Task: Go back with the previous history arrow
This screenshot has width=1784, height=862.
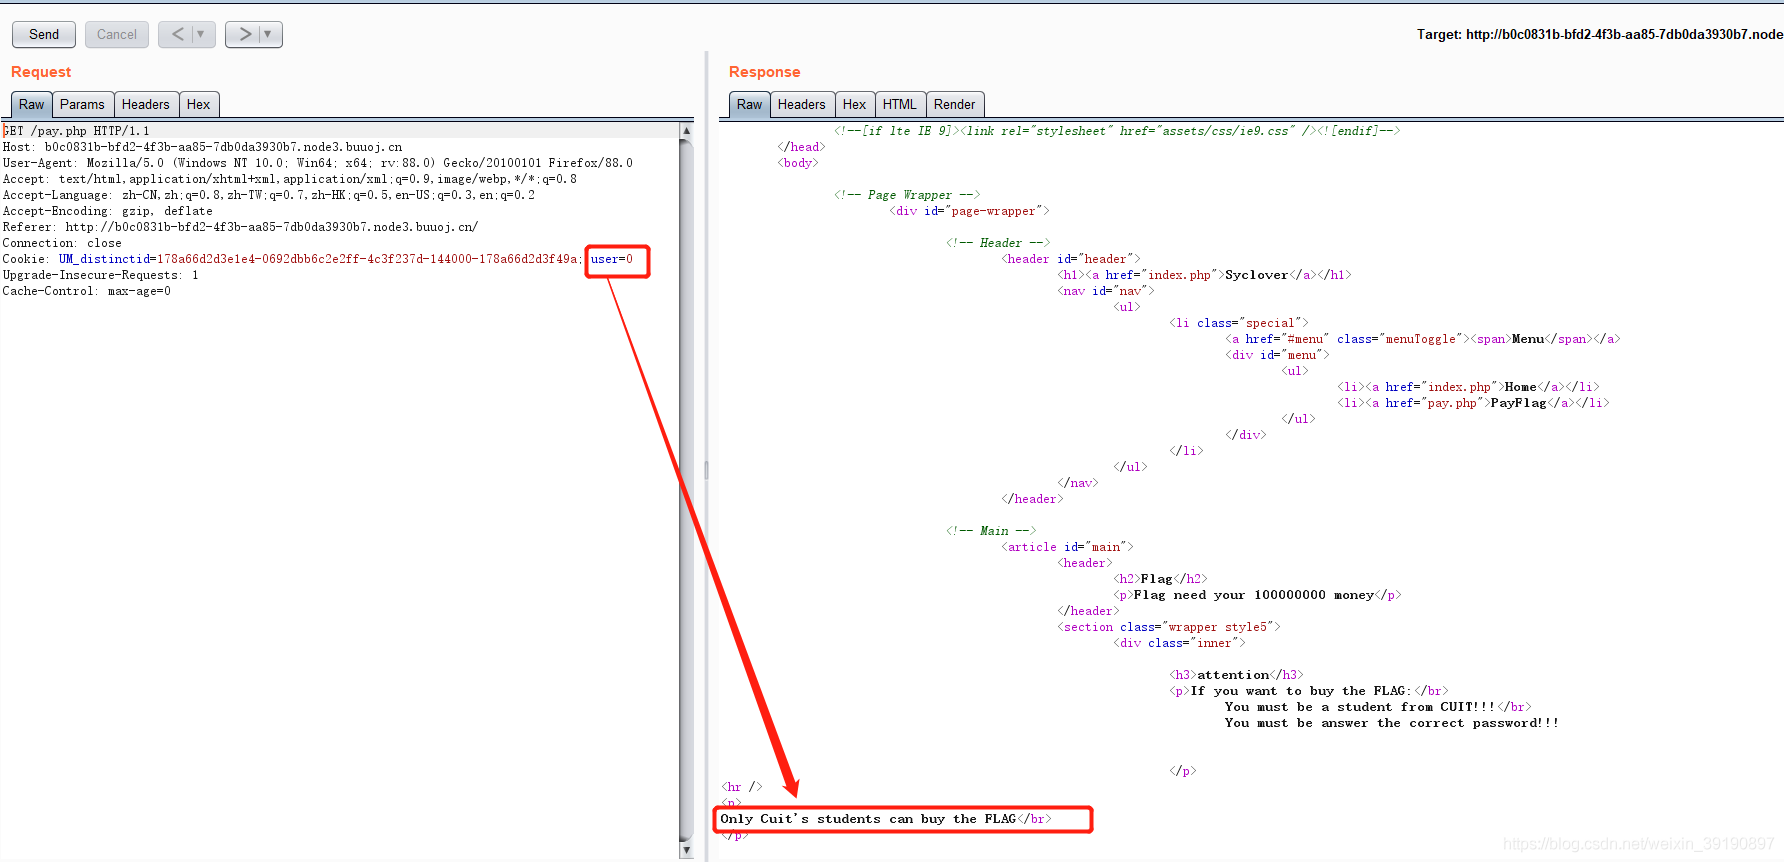Action: coord(177,34)
